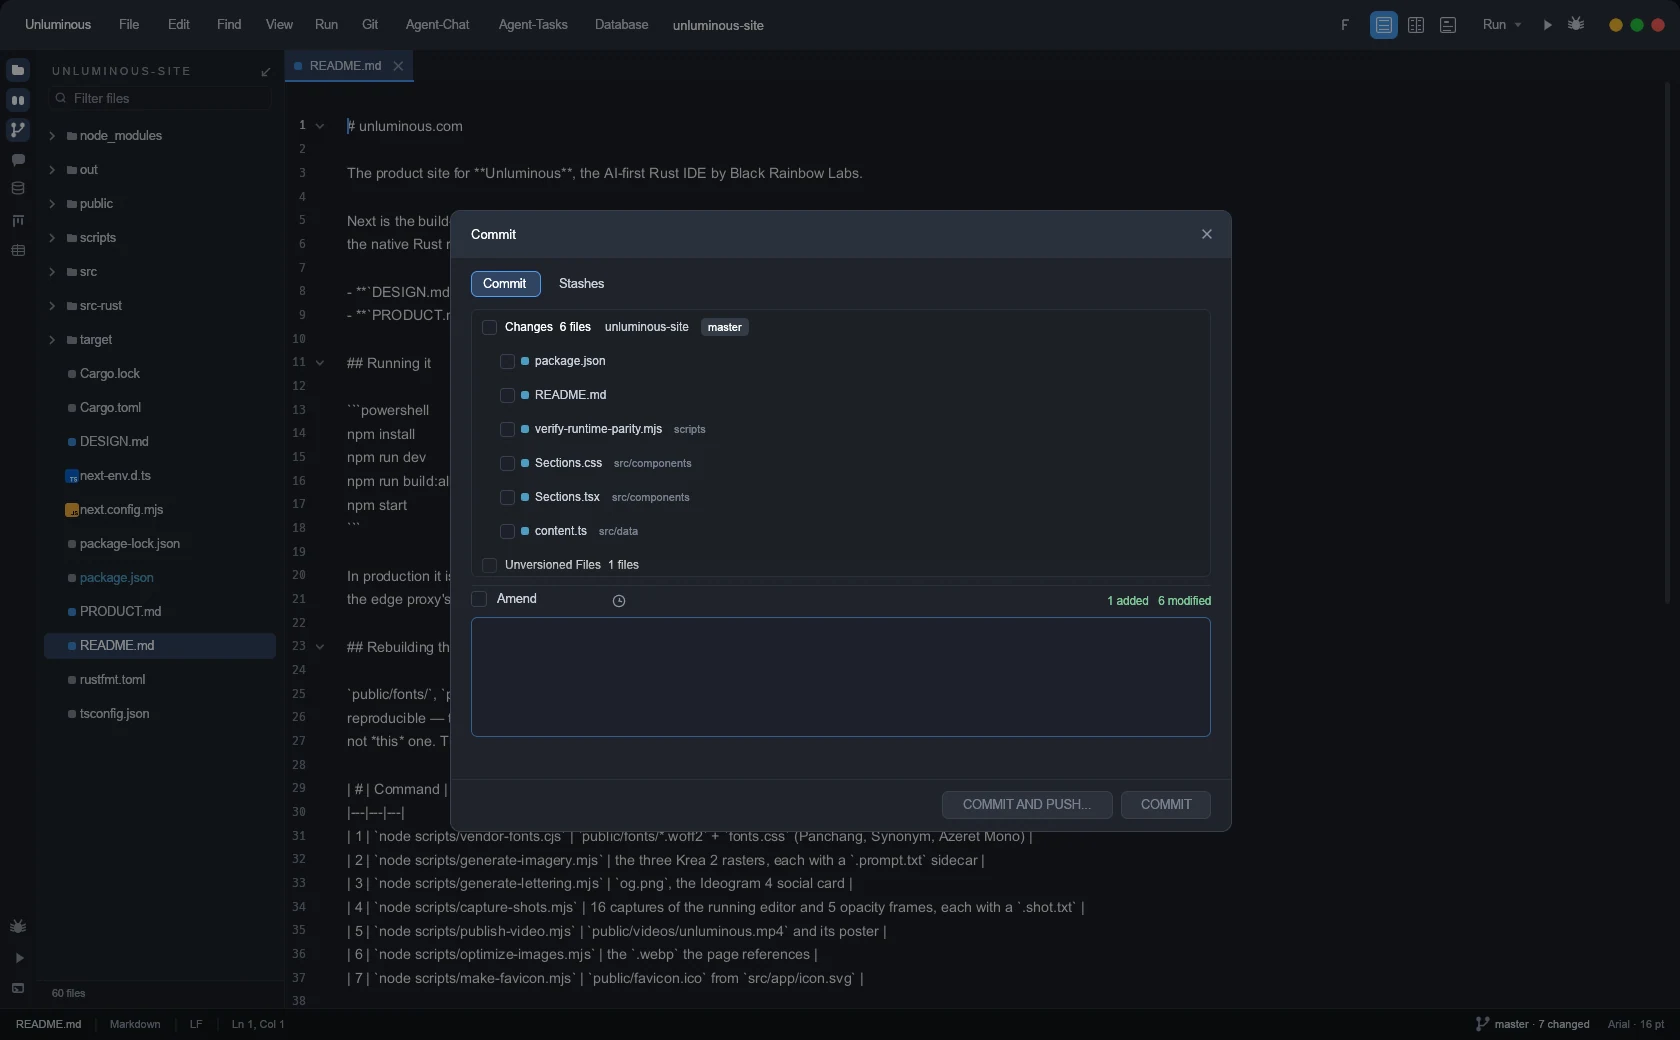This screenshot has width=1680, height=1040.
Task: Open commit message history clock icon
Action: 619,601
